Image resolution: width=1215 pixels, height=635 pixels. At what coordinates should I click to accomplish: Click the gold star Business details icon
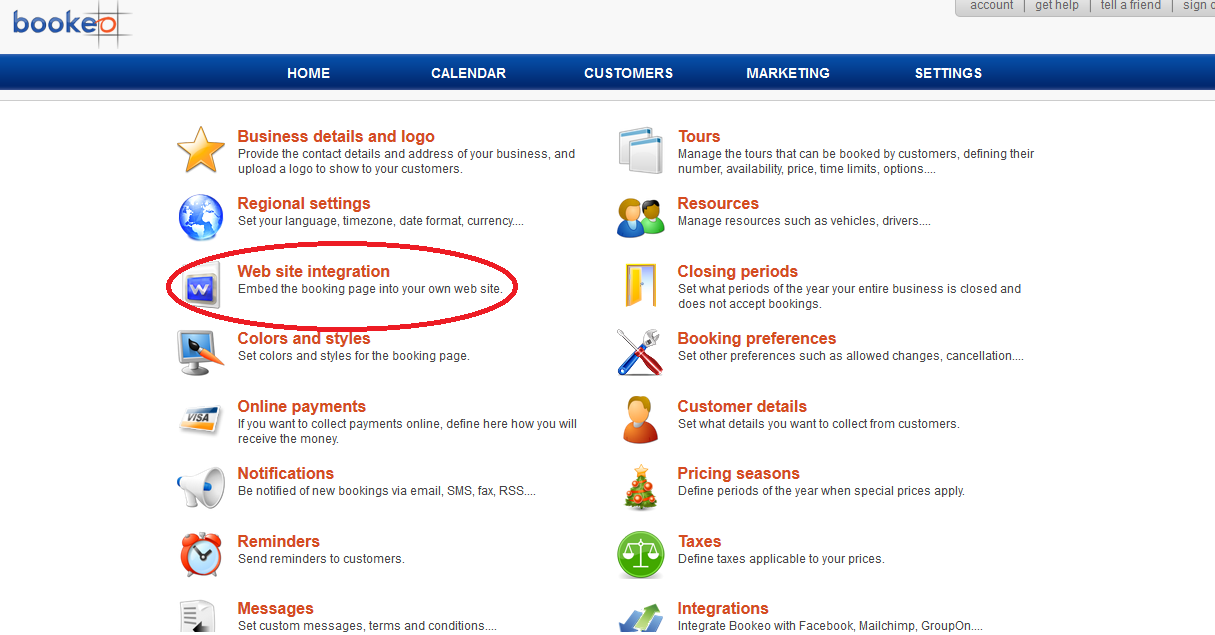coord(201,150)
